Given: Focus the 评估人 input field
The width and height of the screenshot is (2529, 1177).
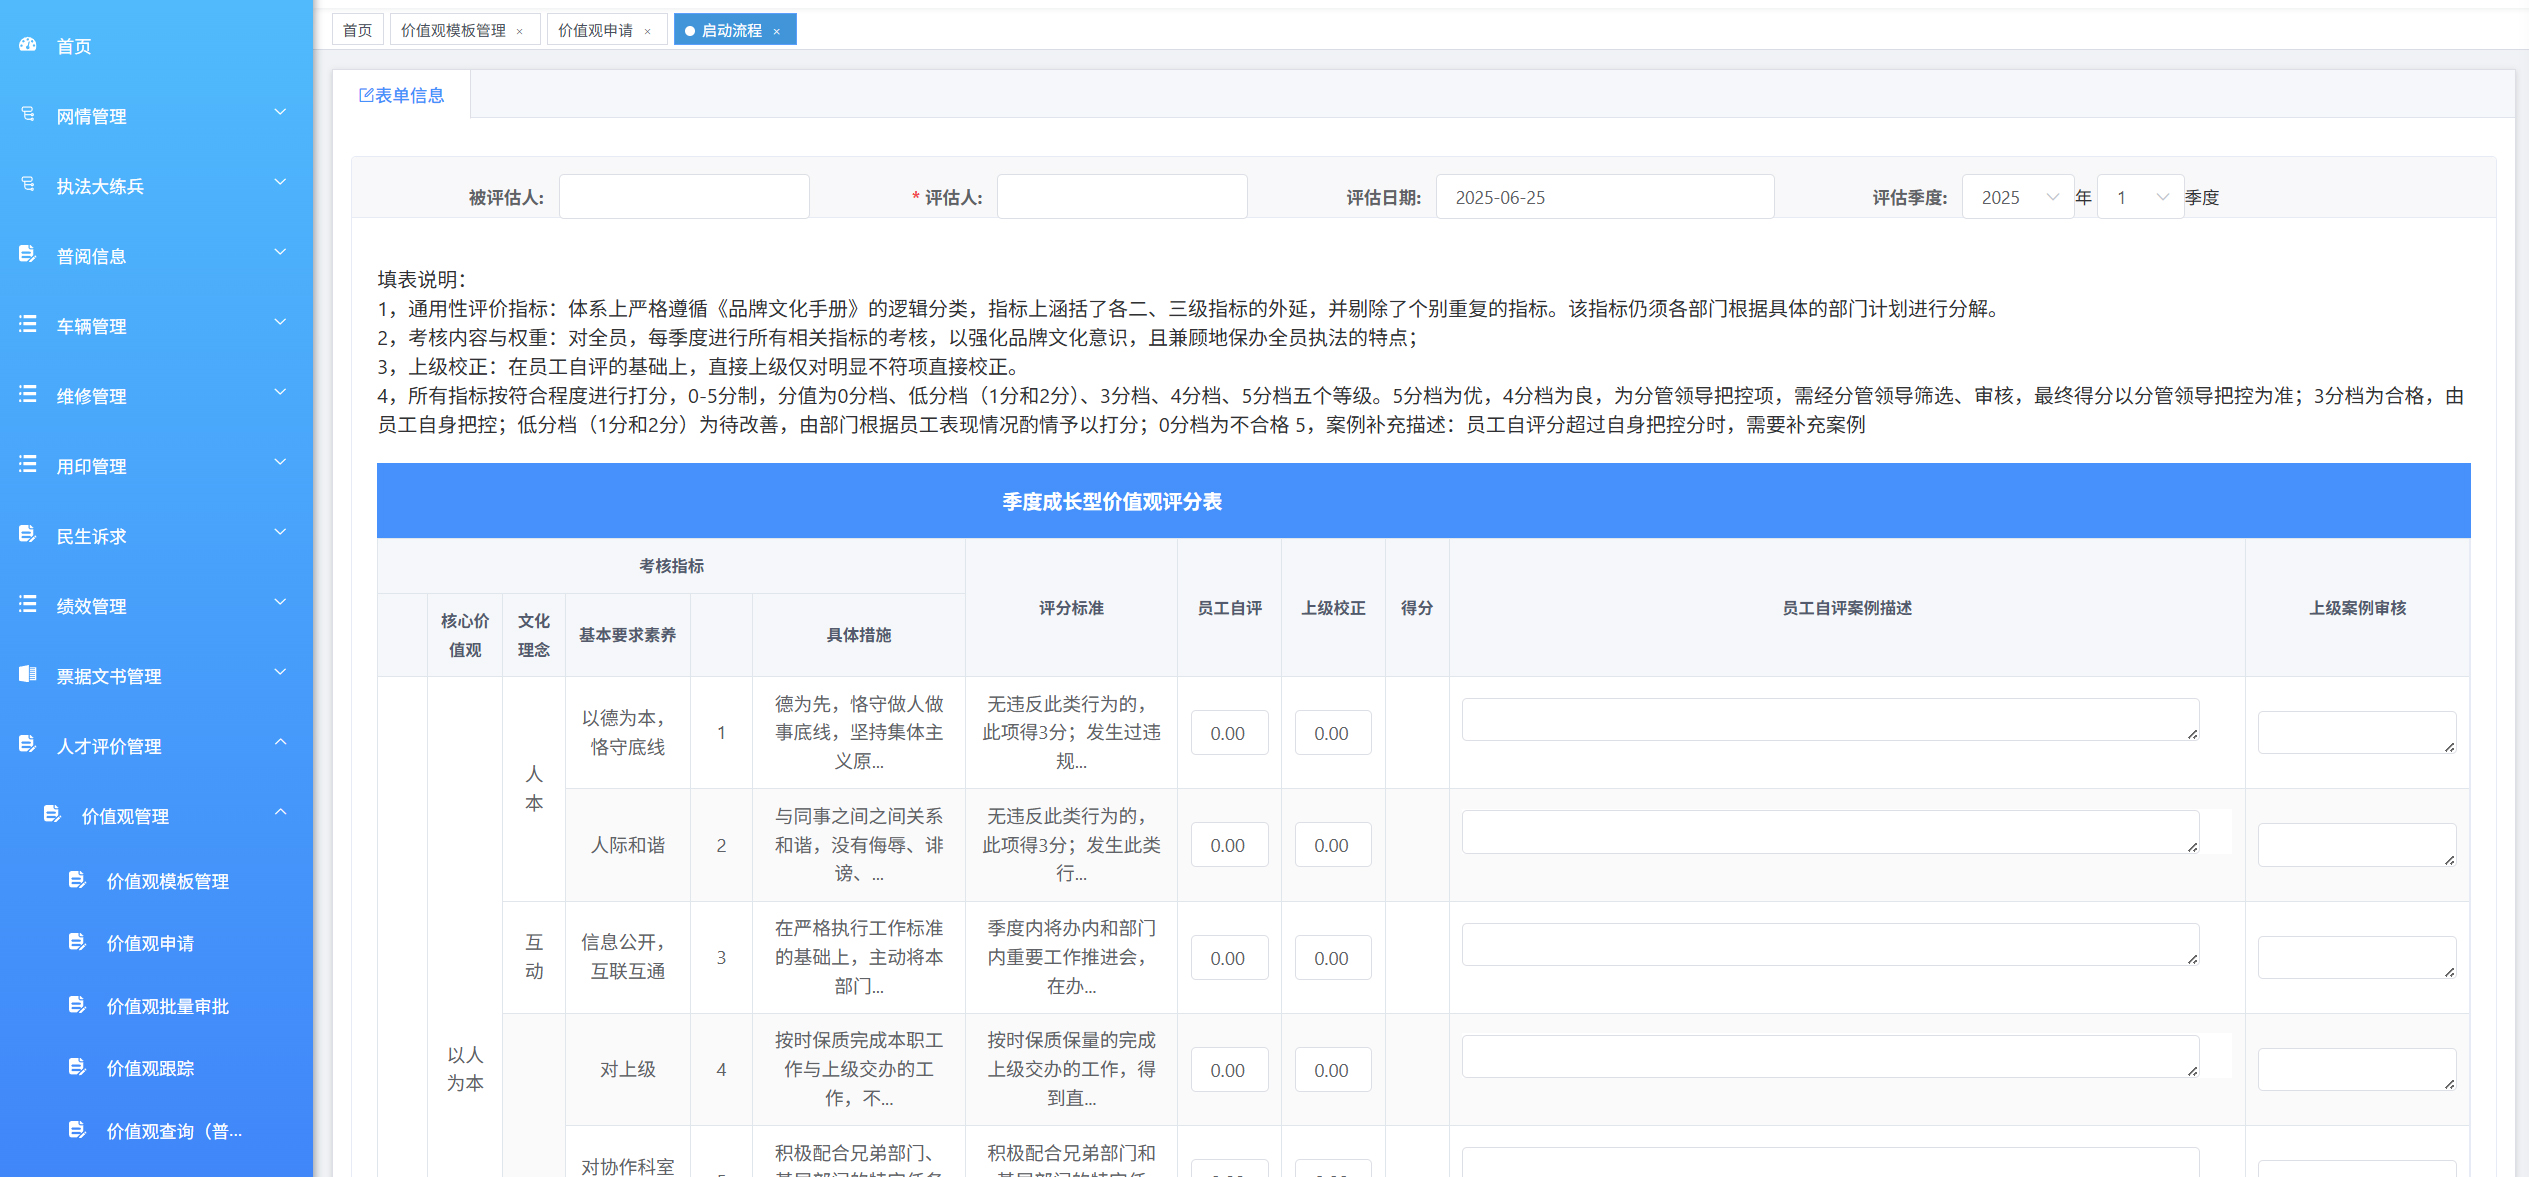Looking at the screenshot, I should pos(1122,197).
